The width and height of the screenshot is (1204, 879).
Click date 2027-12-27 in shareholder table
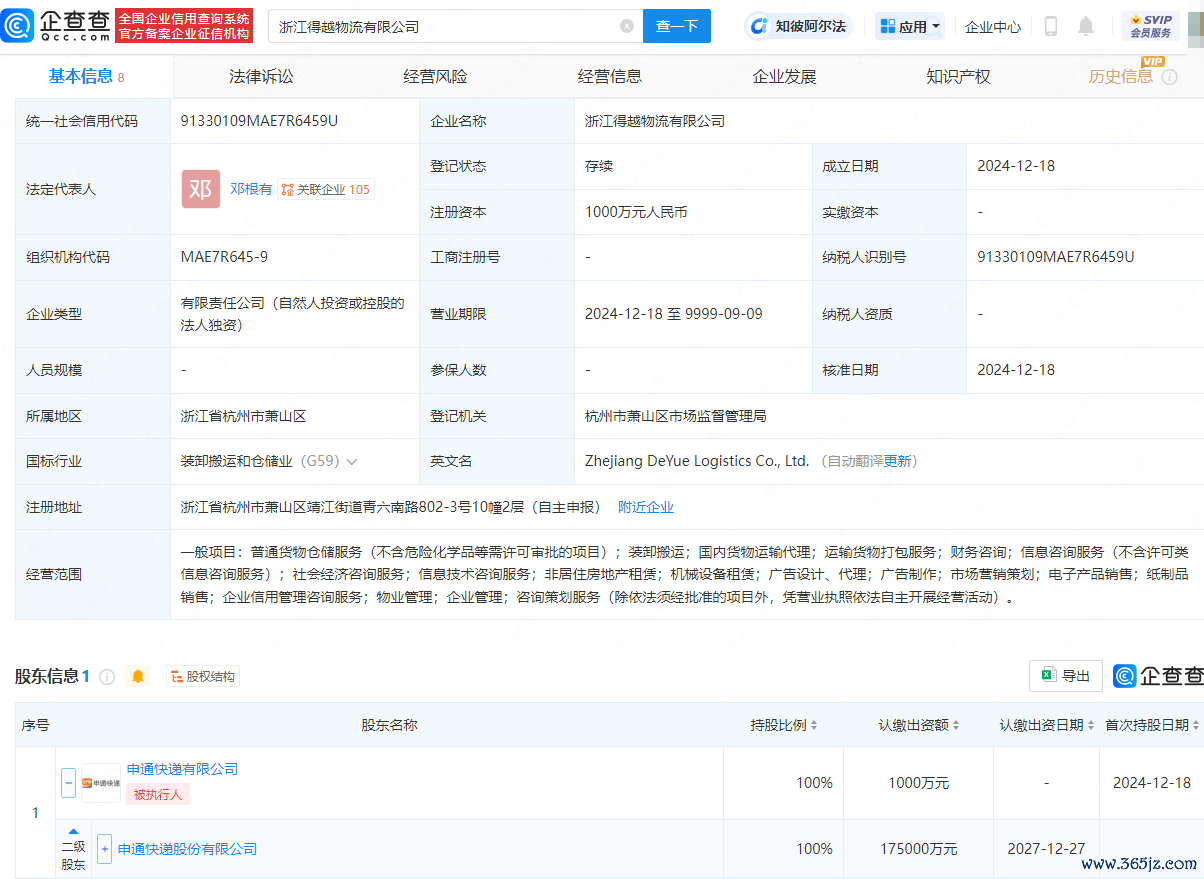tap(1046, 849)
